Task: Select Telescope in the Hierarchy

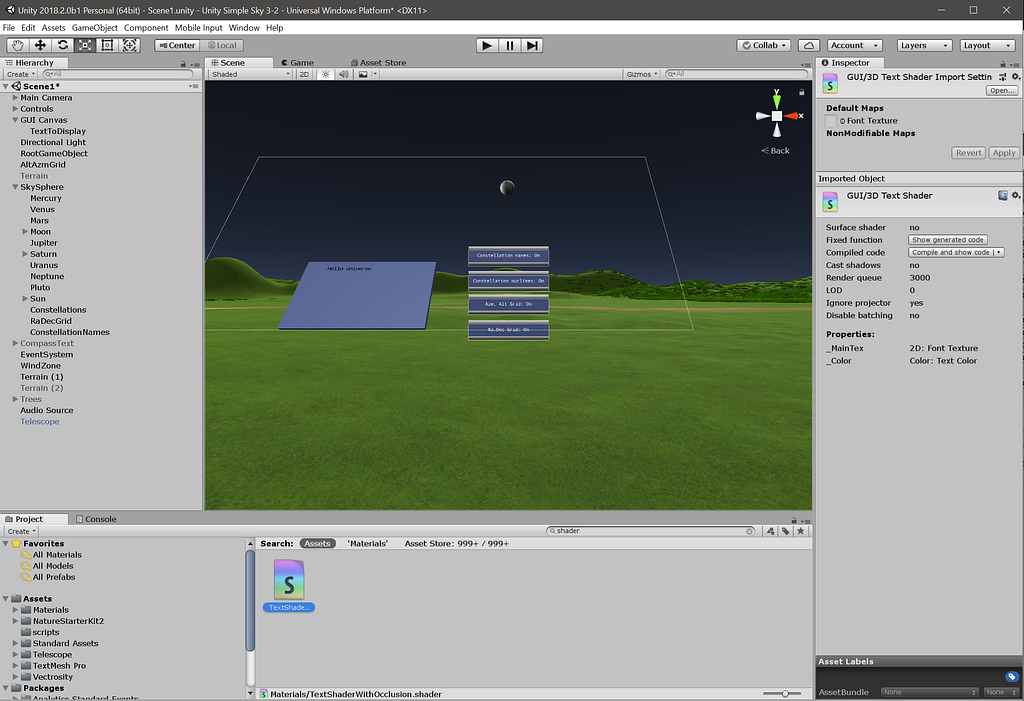Action: pos(40,421)
